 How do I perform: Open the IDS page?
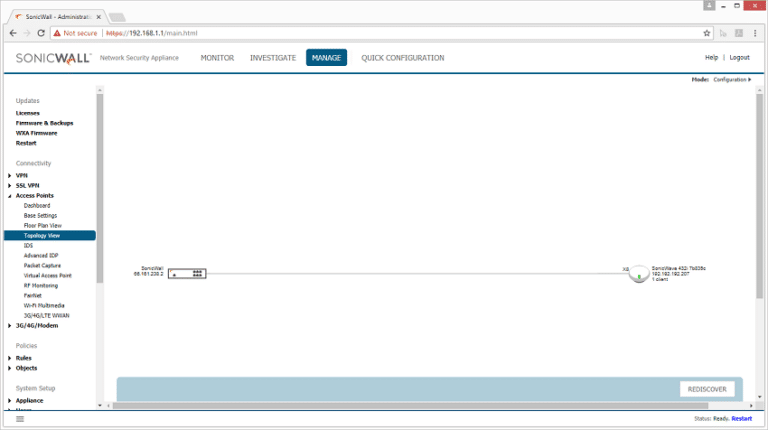tap(28, 245)
